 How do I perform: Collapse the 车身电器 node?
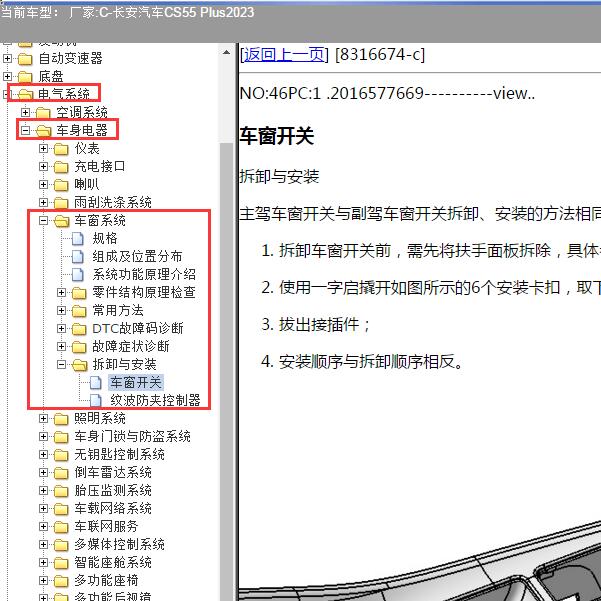click(x=25, y=130)
